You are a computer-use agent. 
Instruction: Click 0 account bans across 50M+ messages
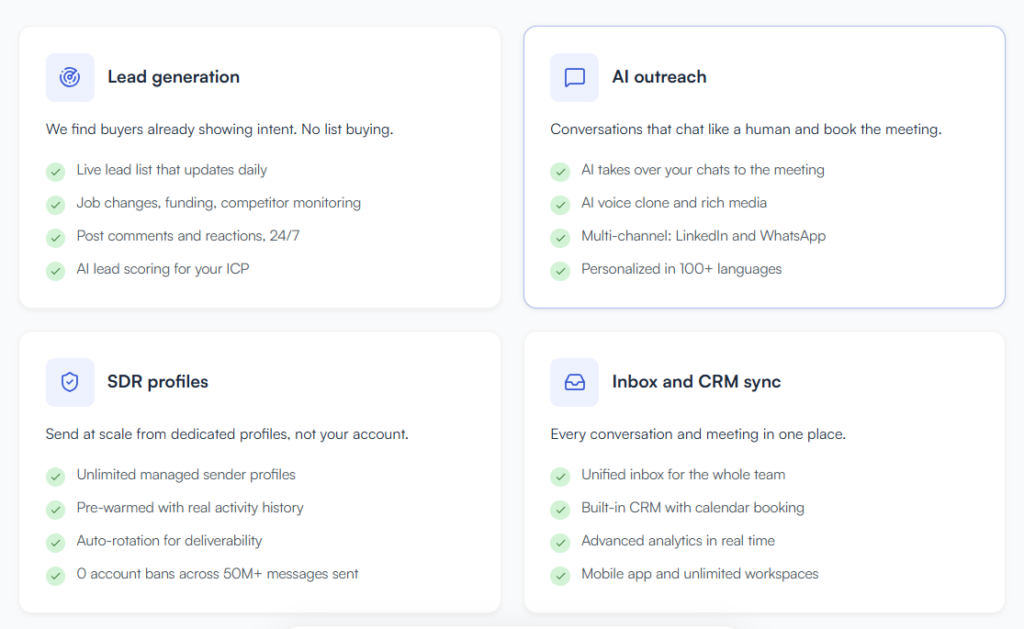217,573
